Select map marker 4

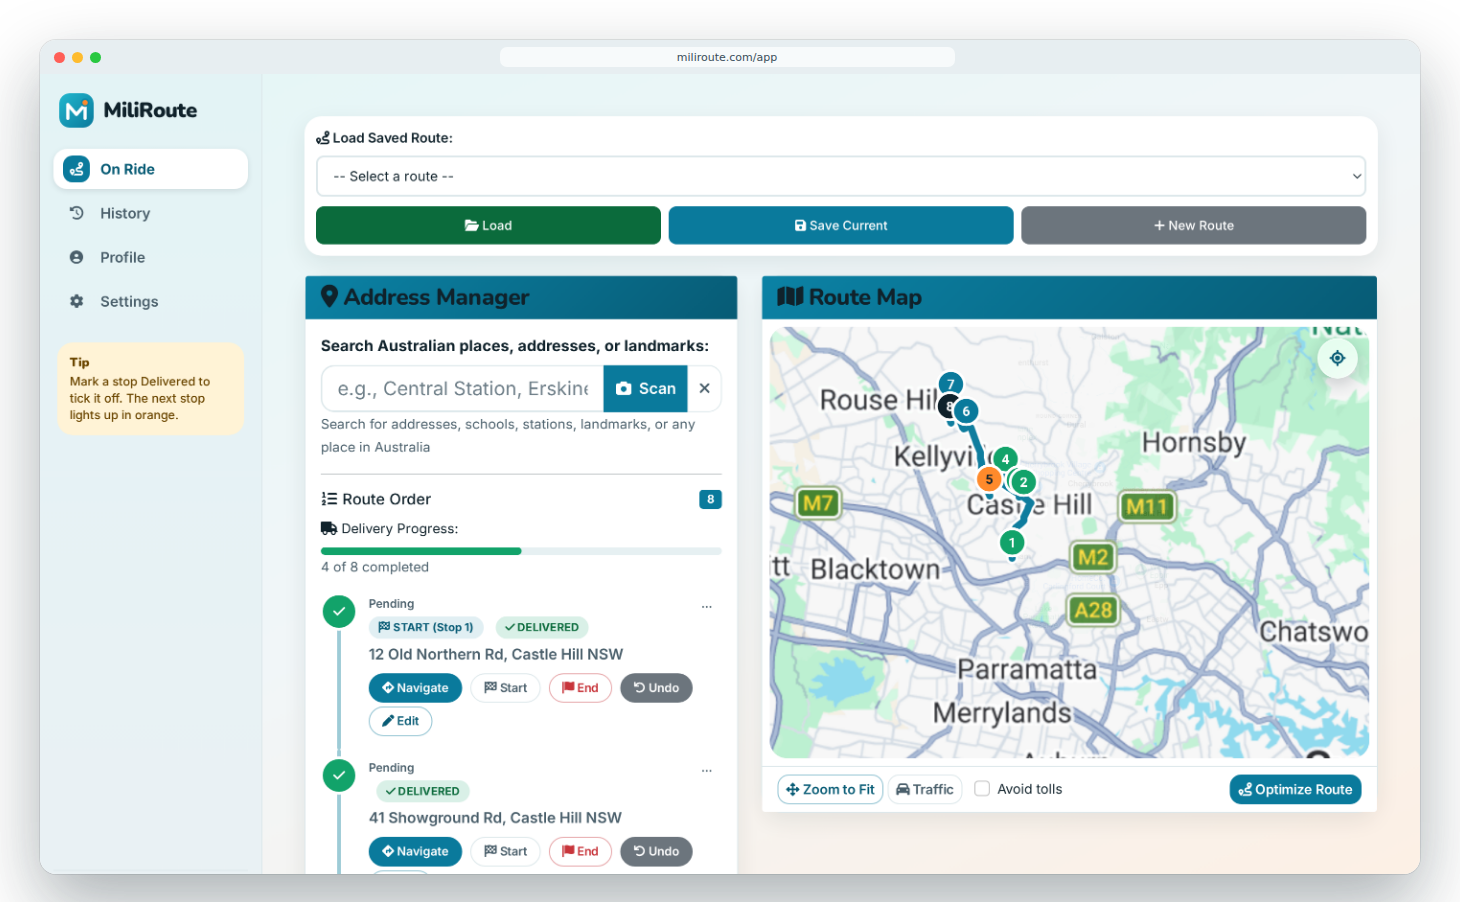1005,459
